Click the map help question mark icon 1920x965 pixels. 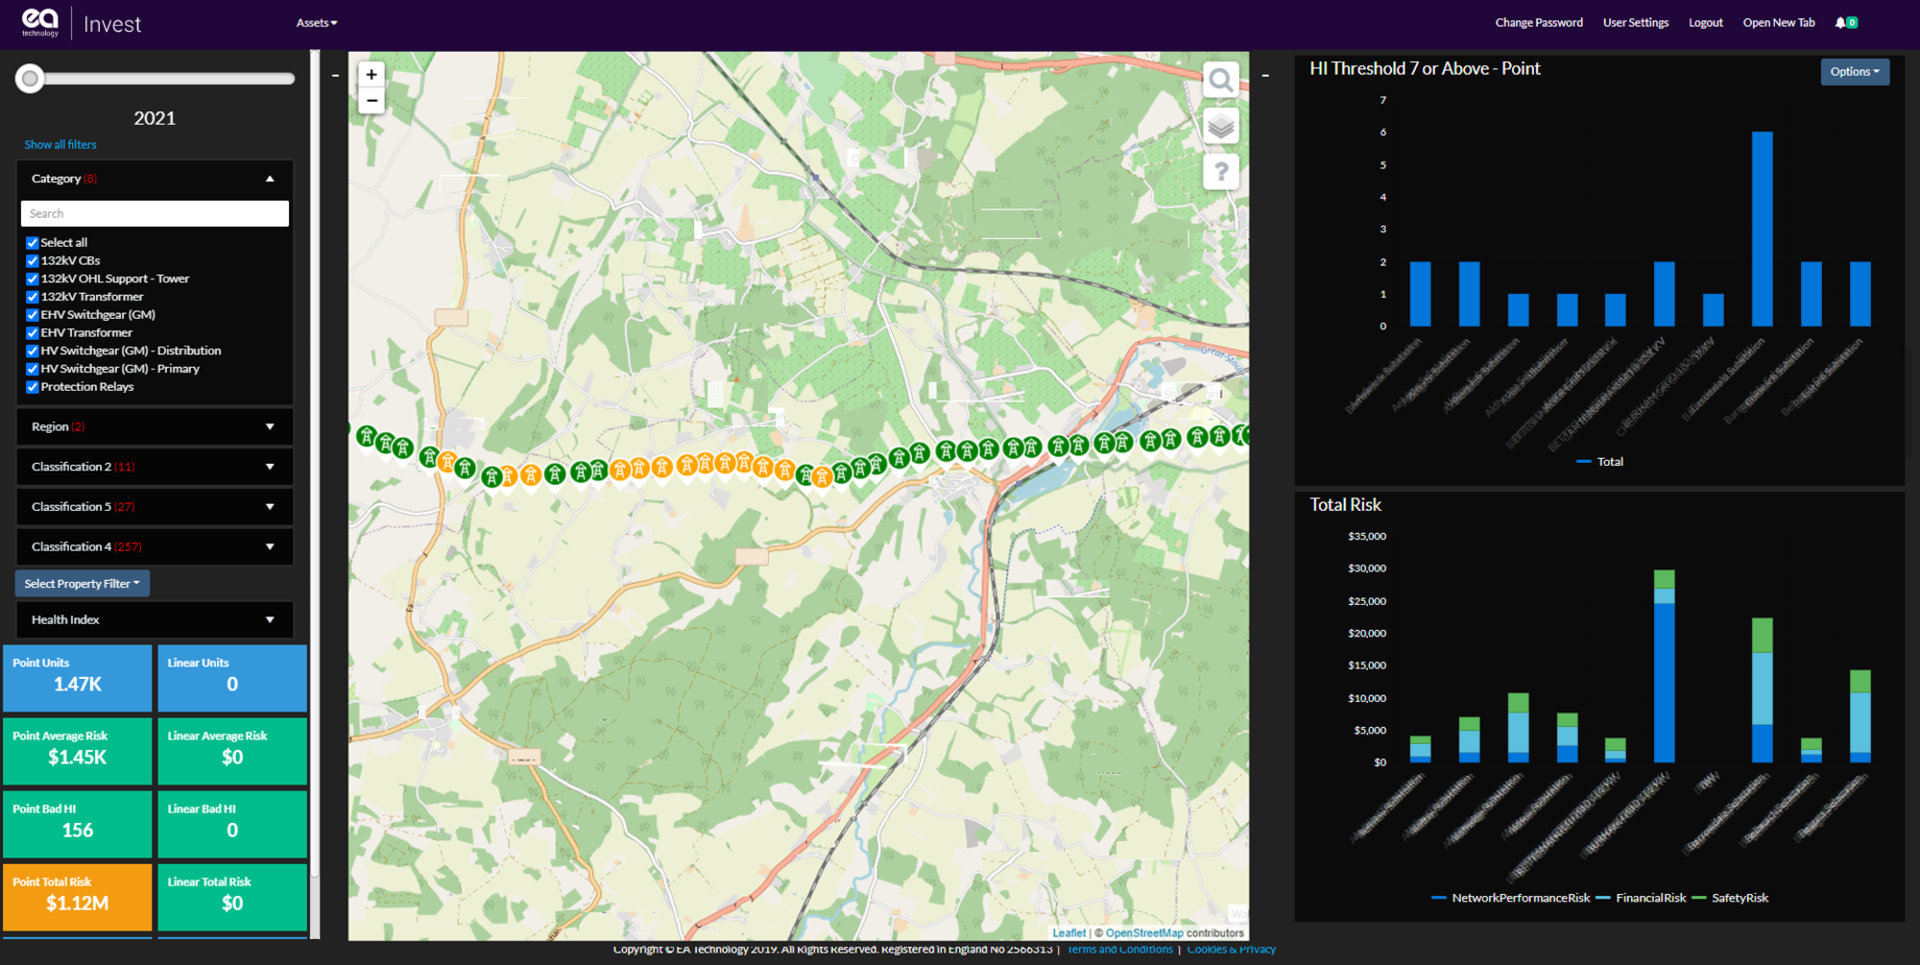click(x=1220, y=173)
